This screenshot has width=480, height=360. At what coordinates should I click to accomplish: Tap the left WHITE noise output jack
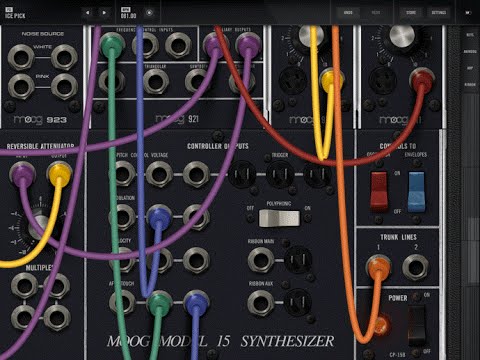[x=21, y=57]
